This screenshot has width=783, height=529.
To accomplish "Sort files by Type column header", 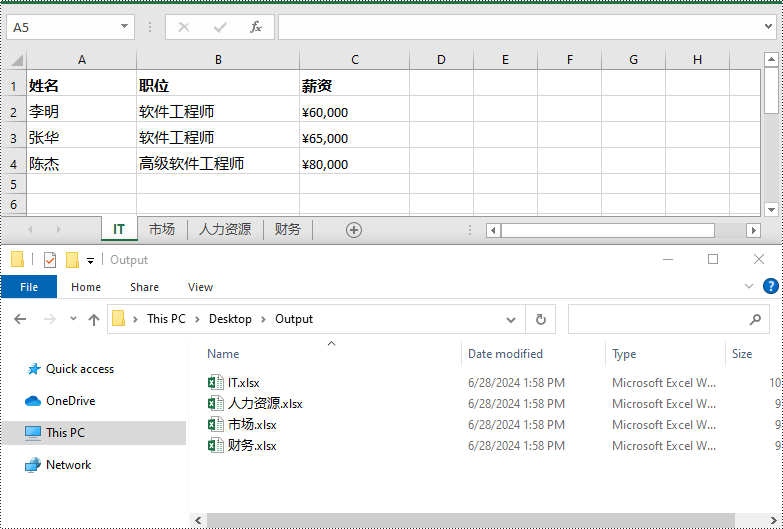I will pyautogui.click(x=624, y=354).
